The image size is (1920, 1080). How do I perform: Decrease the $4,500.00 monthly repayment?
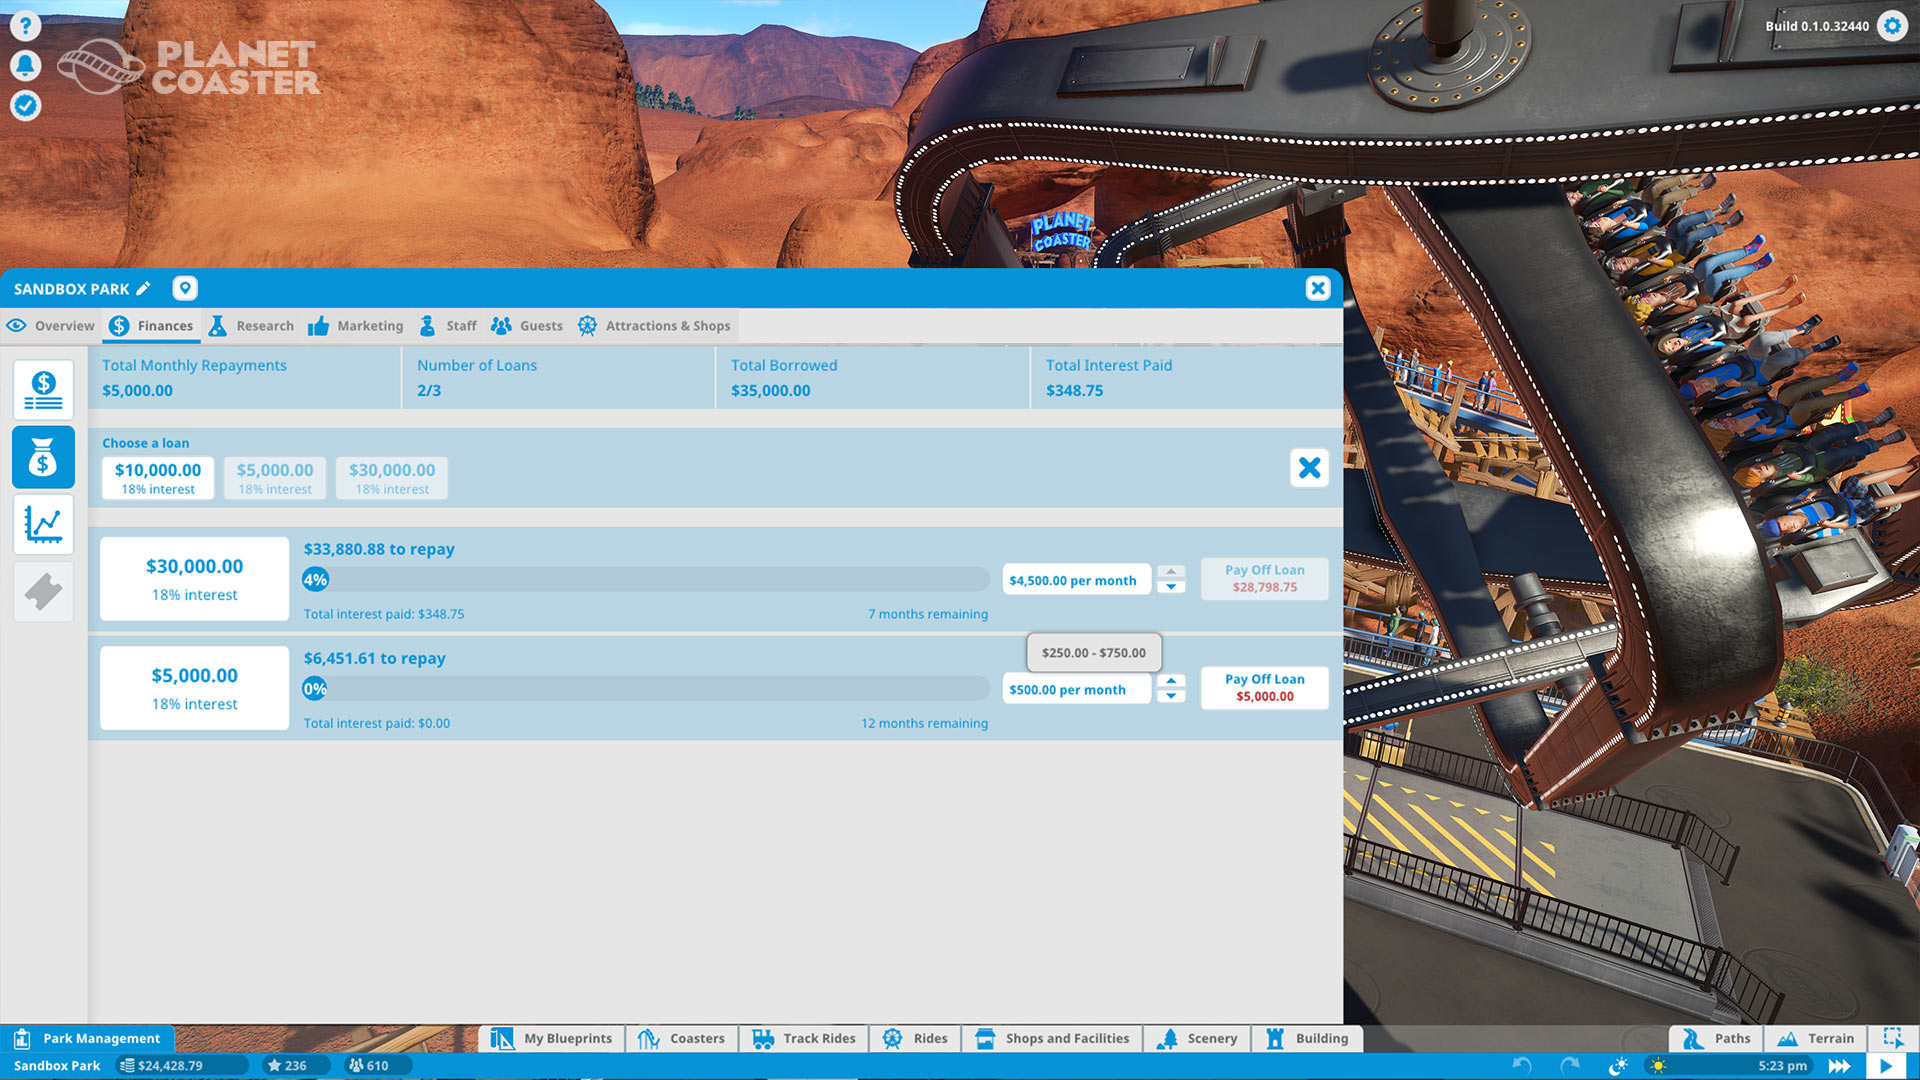[x=1171, y=587]
